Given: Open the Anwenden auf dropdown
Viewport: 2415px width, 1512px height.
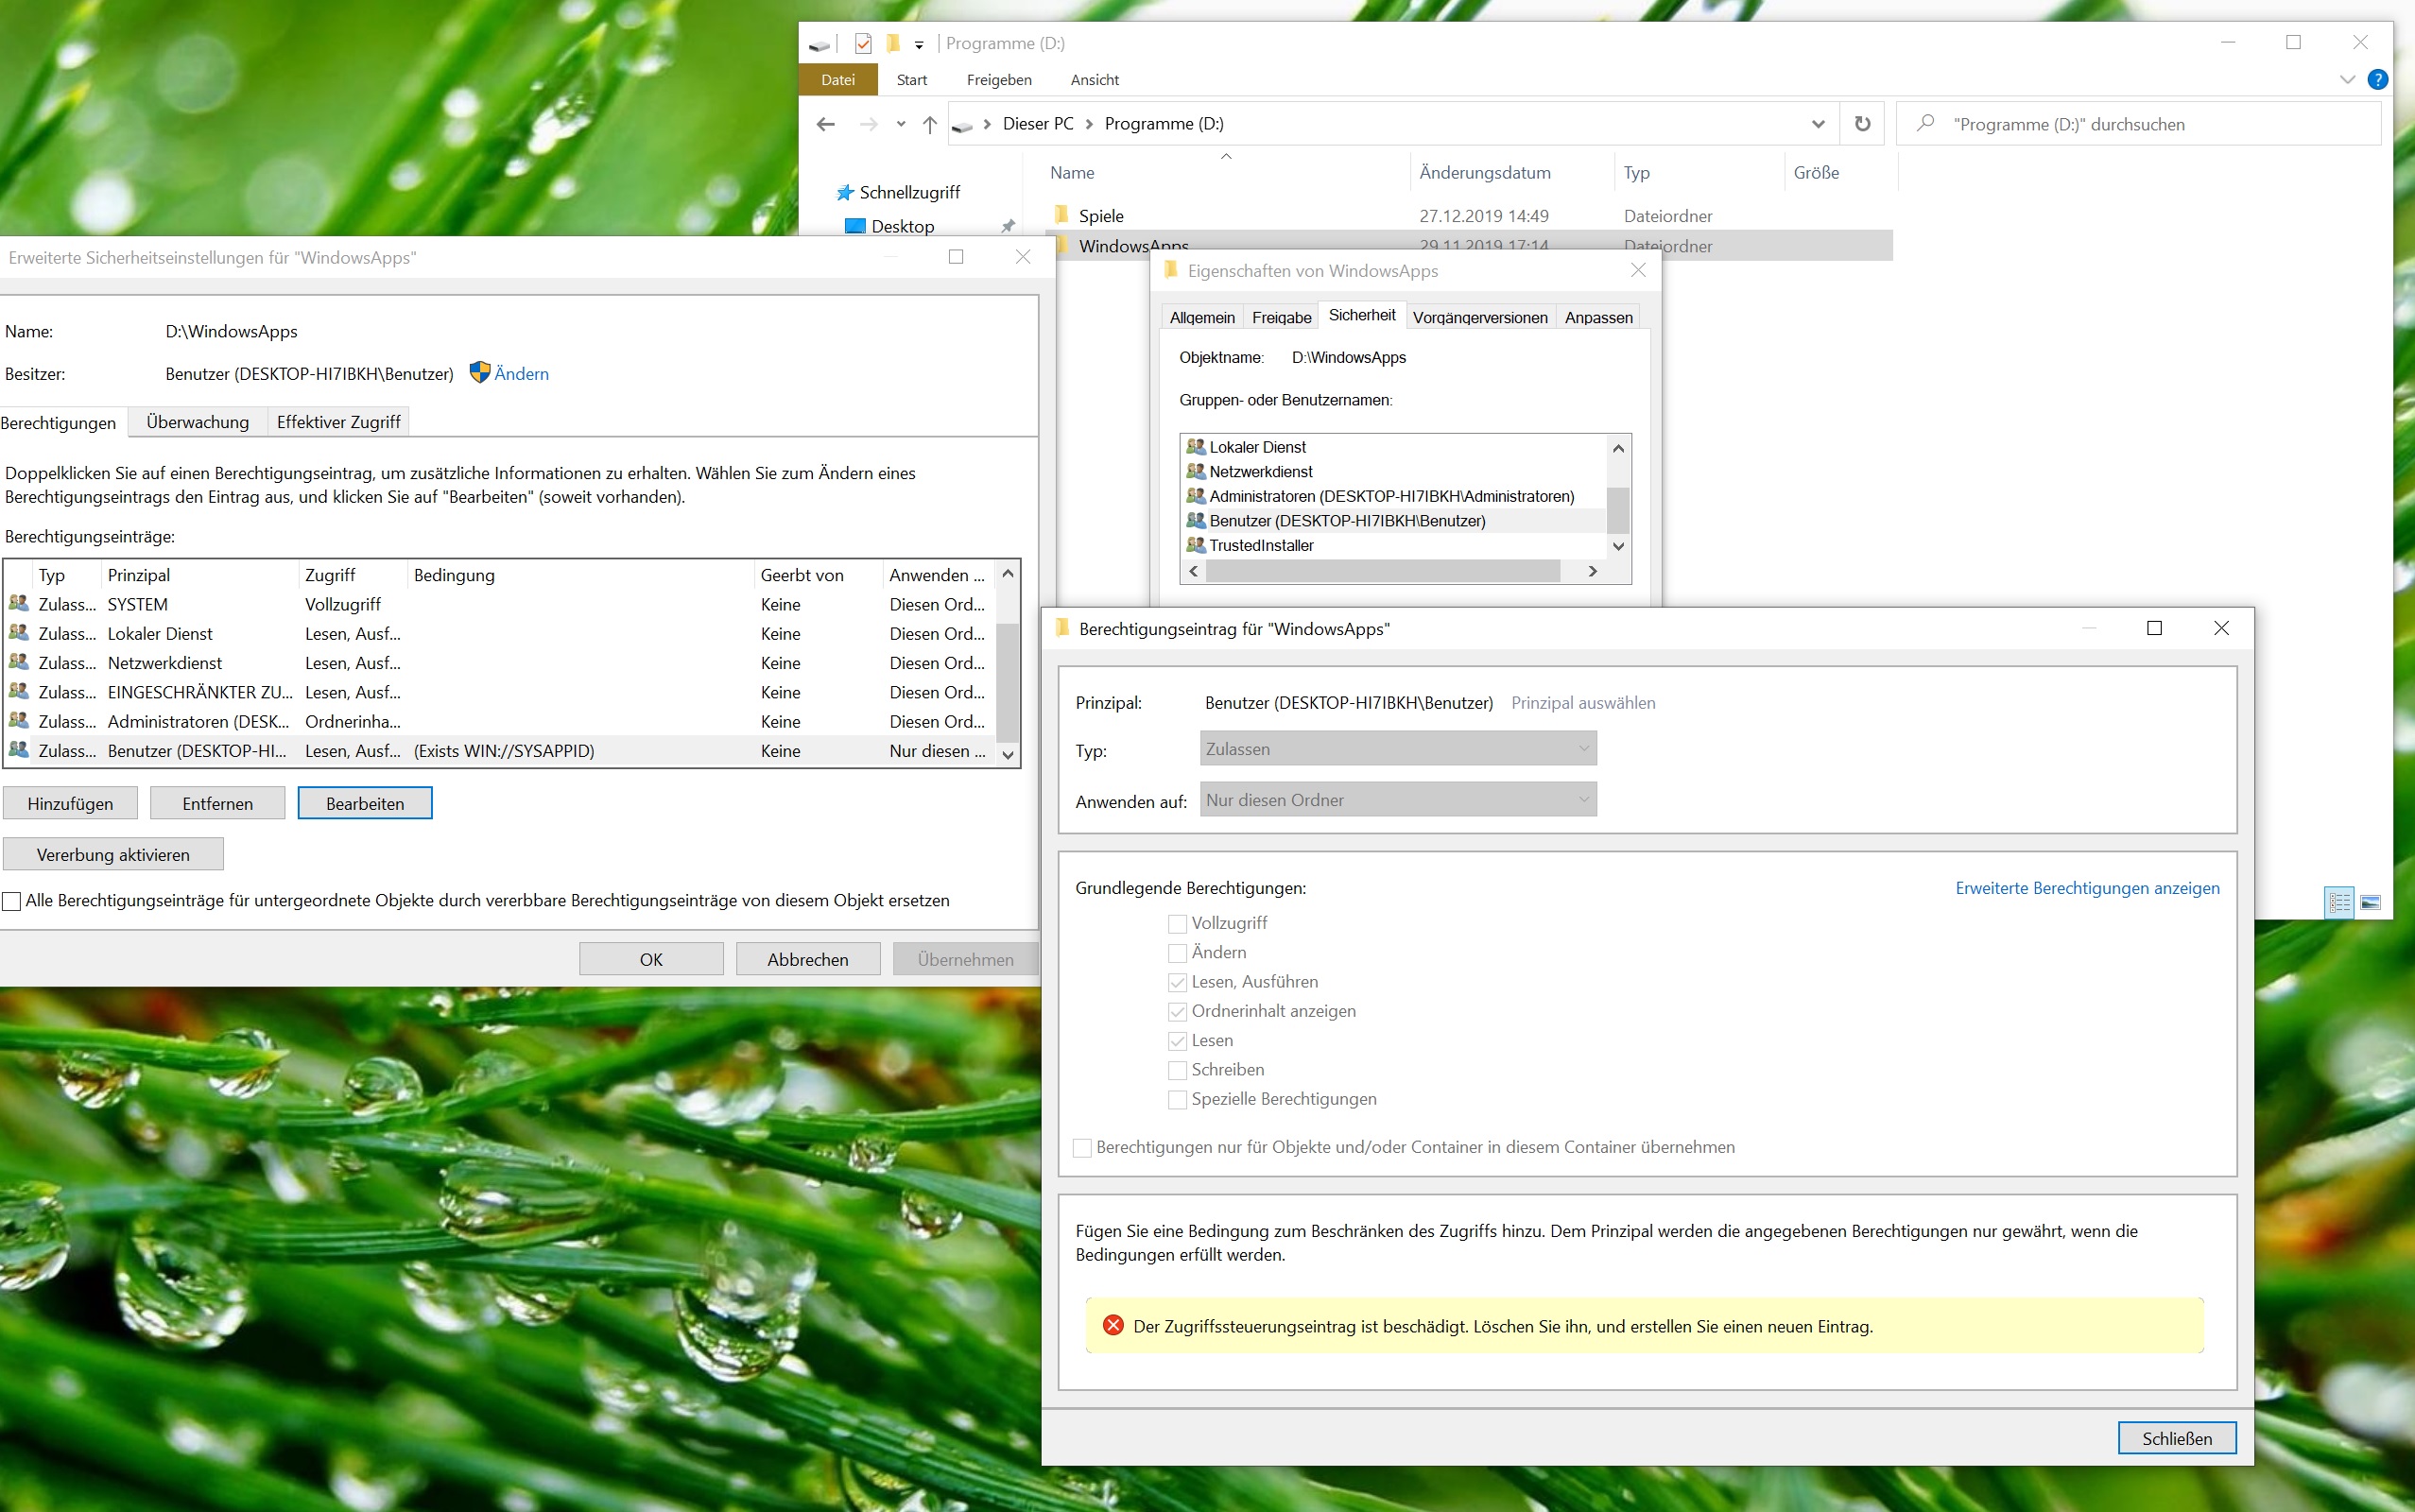Looking at the screenshot, I should coord(1397,800).
